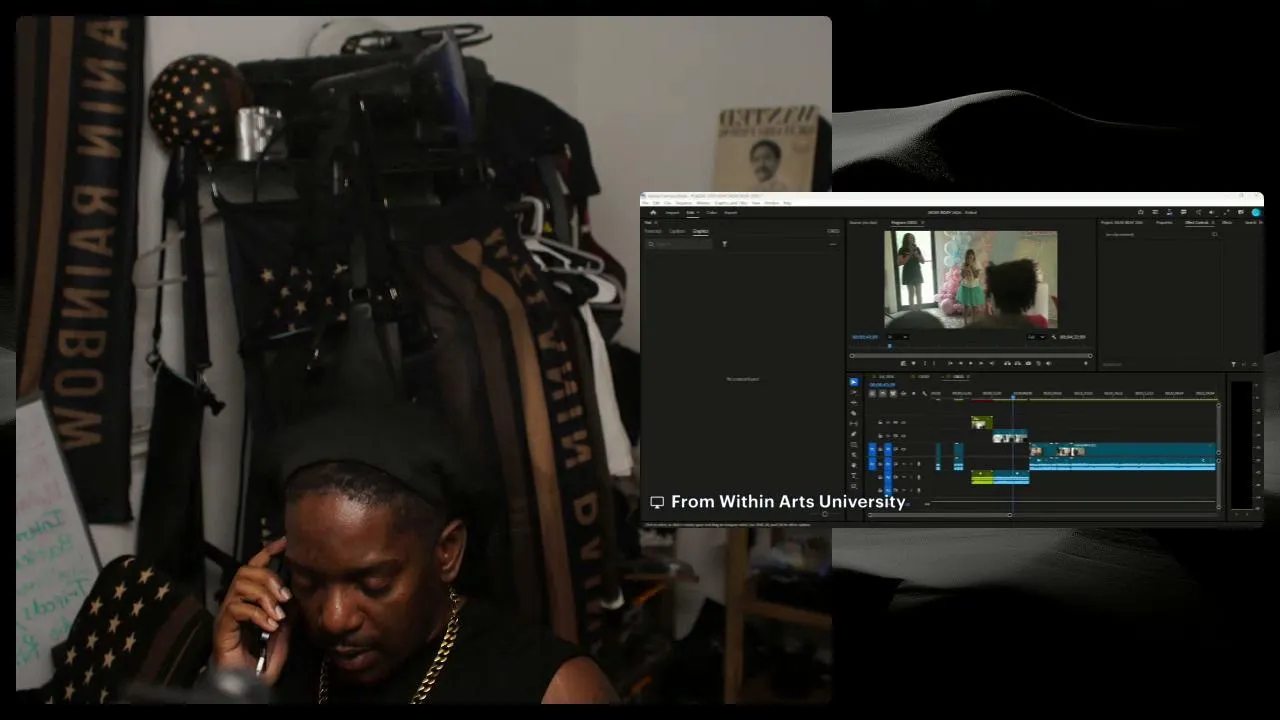
Task: Select the Track Select Forward tool
Action: (853, 392)
